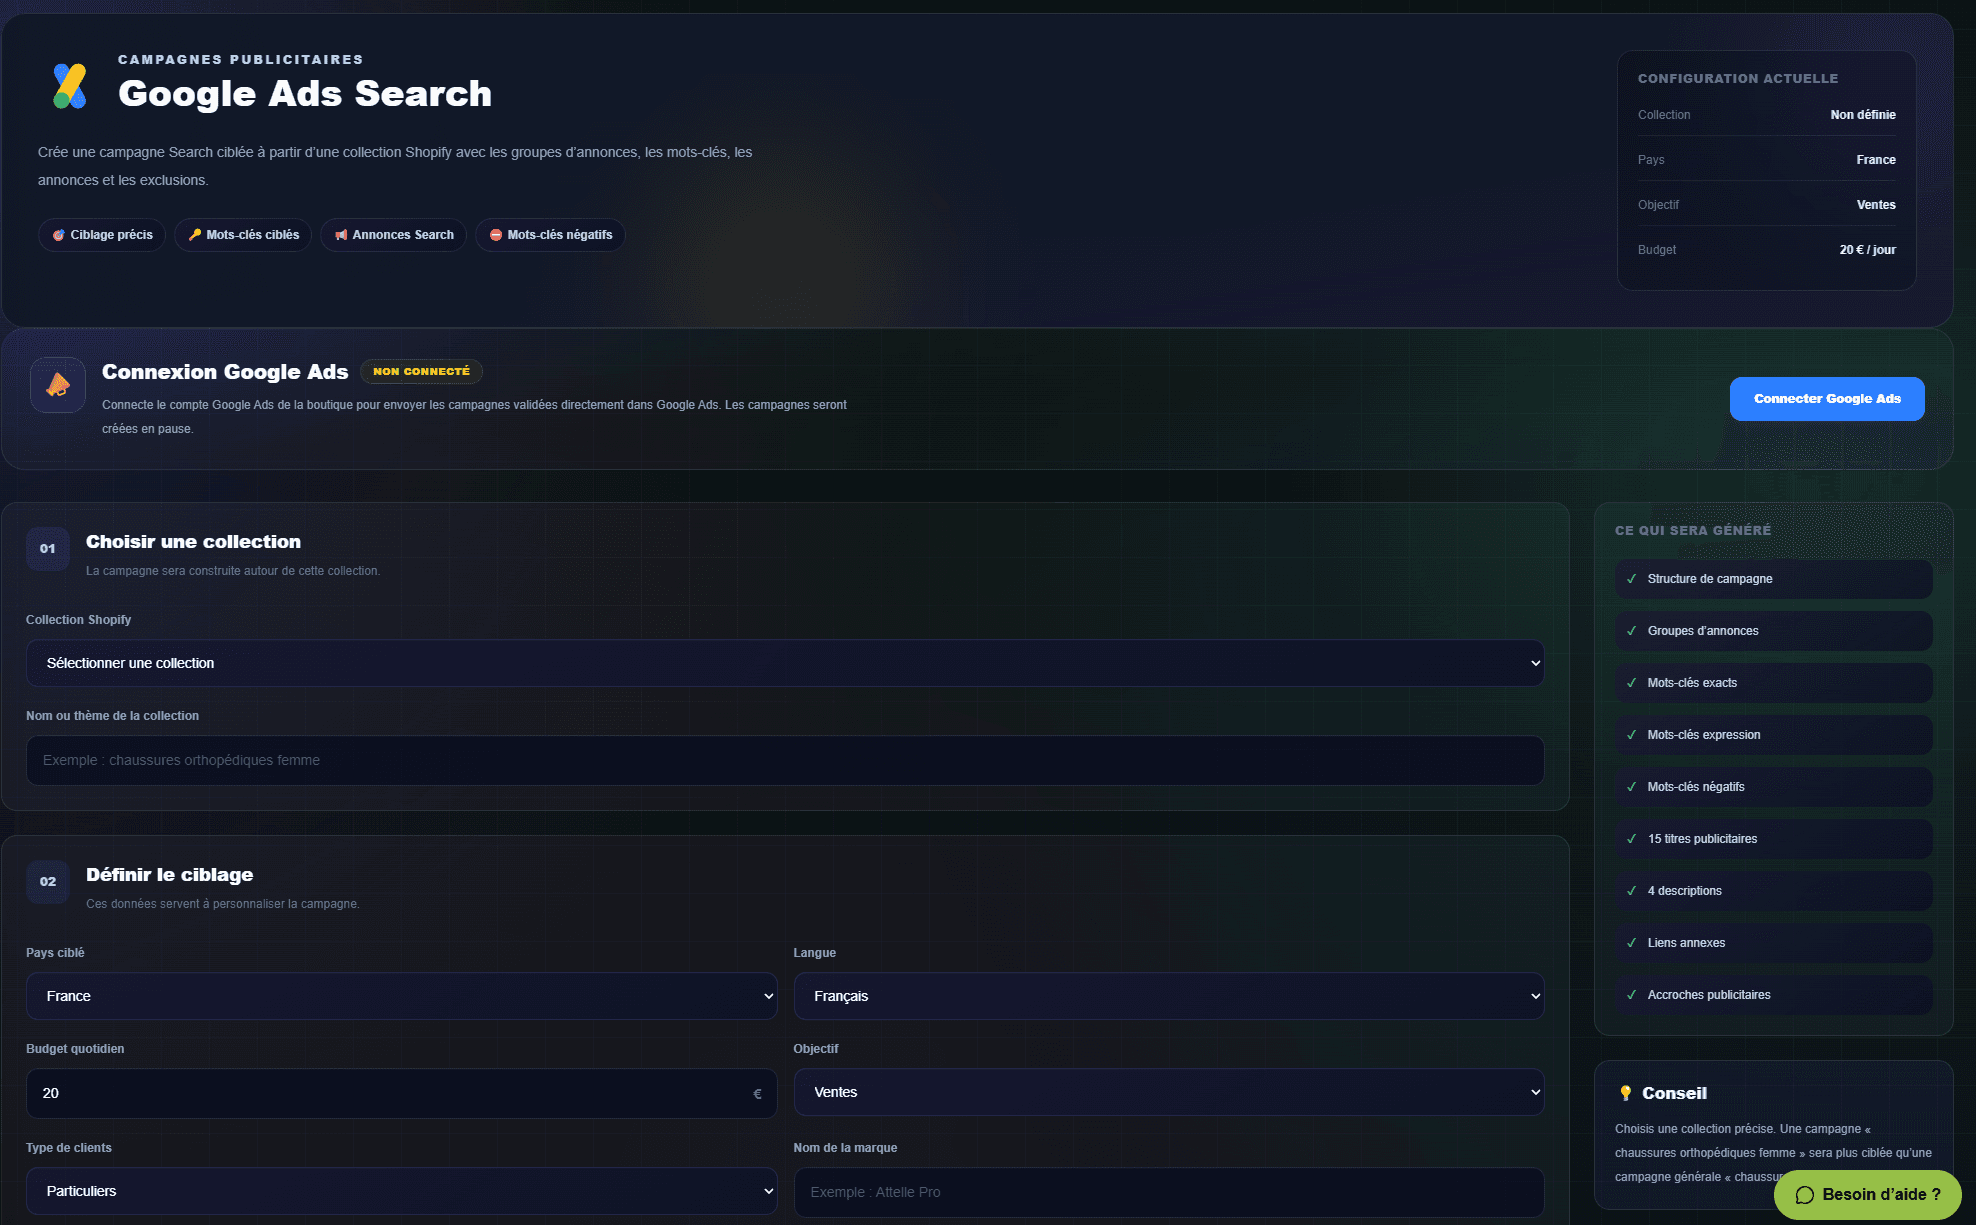Click the key icon in Mots-clés ciblés chip

tap(195, 235)
